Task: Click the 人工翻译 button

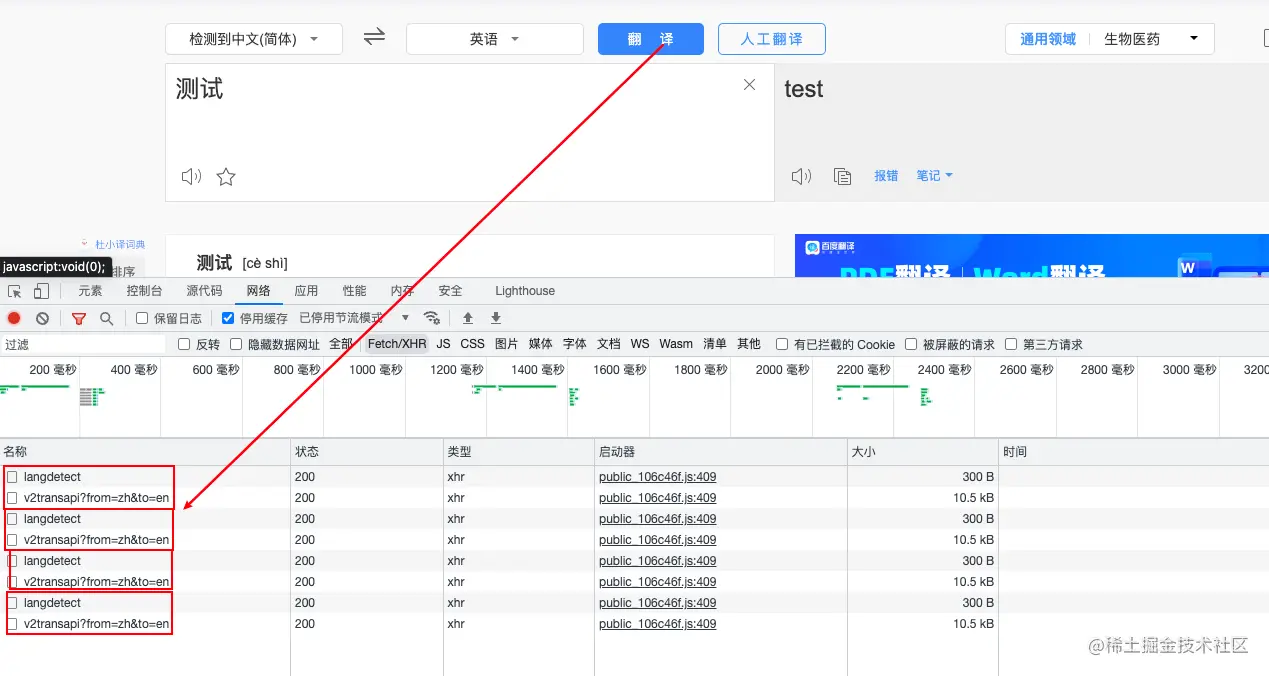Action: [772, 39]
